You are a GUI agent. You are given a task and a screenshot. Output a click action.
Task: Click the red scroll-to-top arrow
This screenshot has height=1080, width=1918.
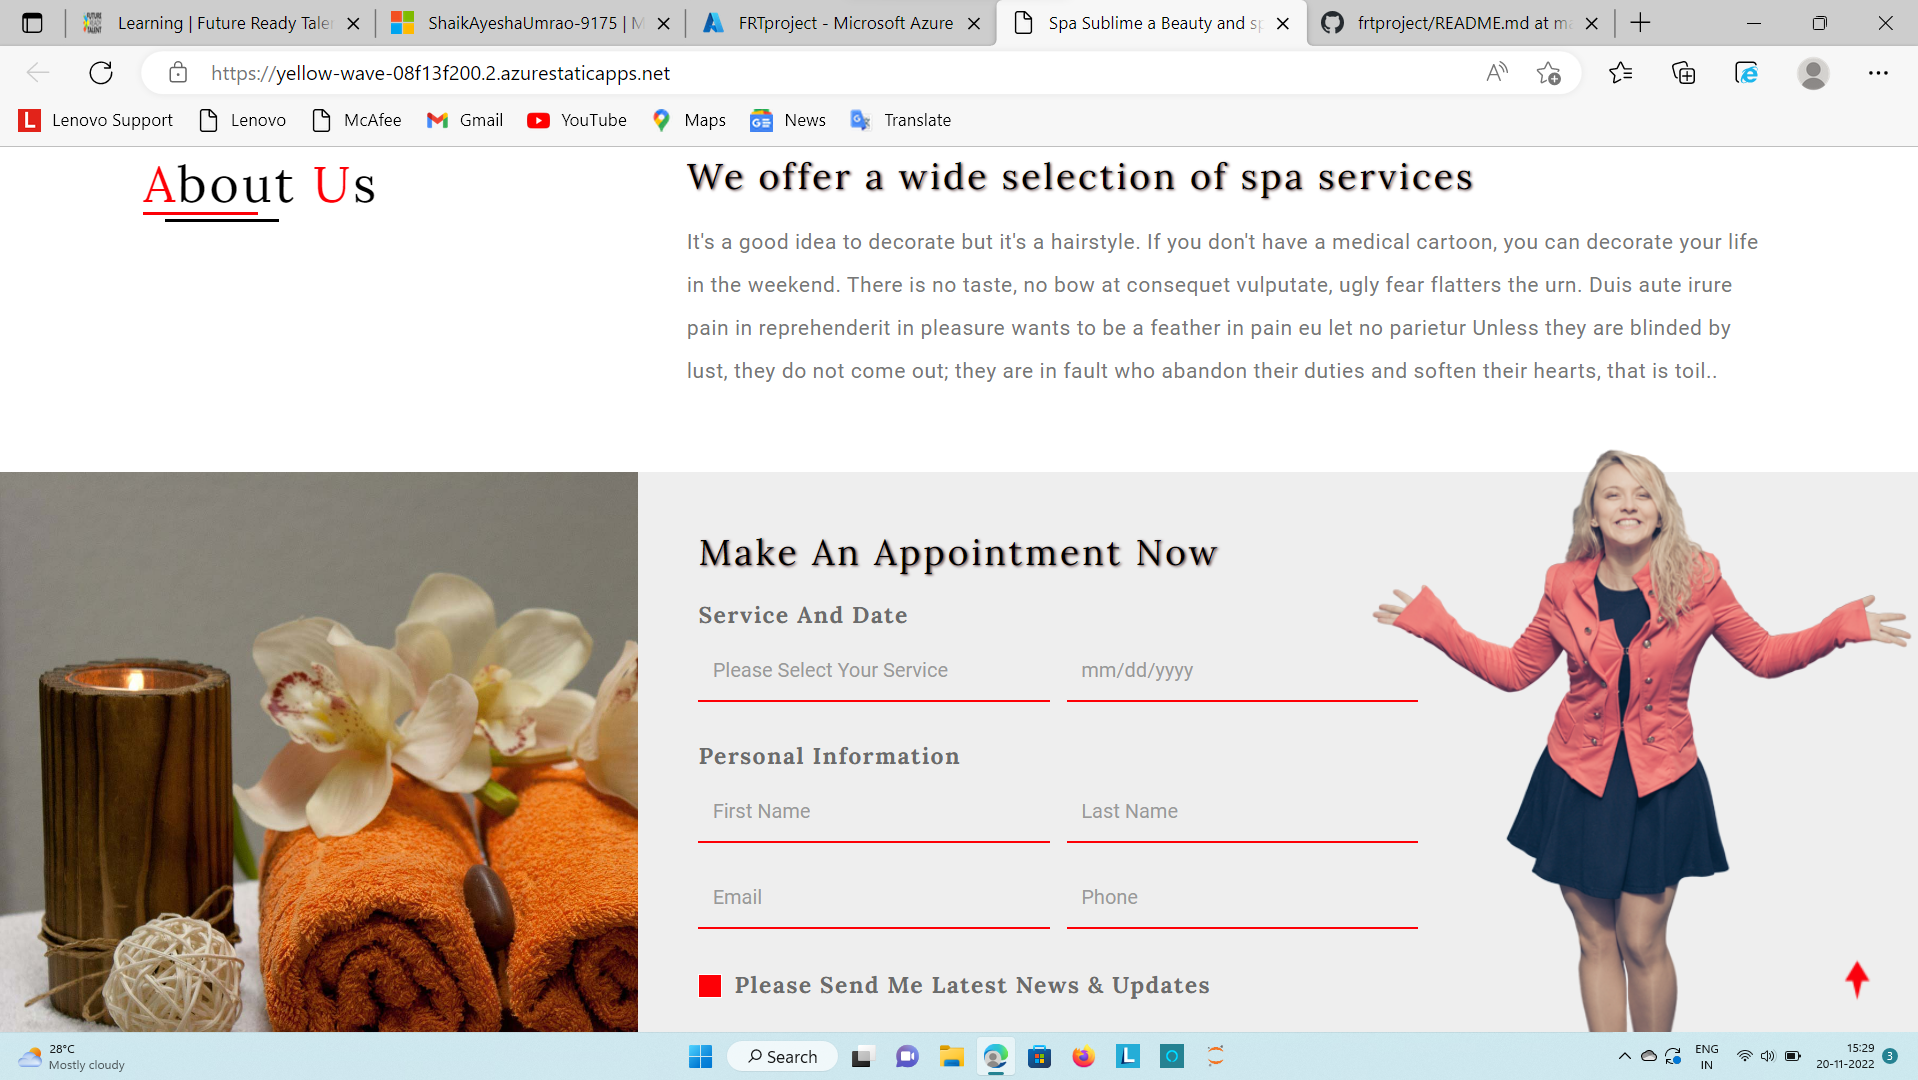(x=1857, y=979)
